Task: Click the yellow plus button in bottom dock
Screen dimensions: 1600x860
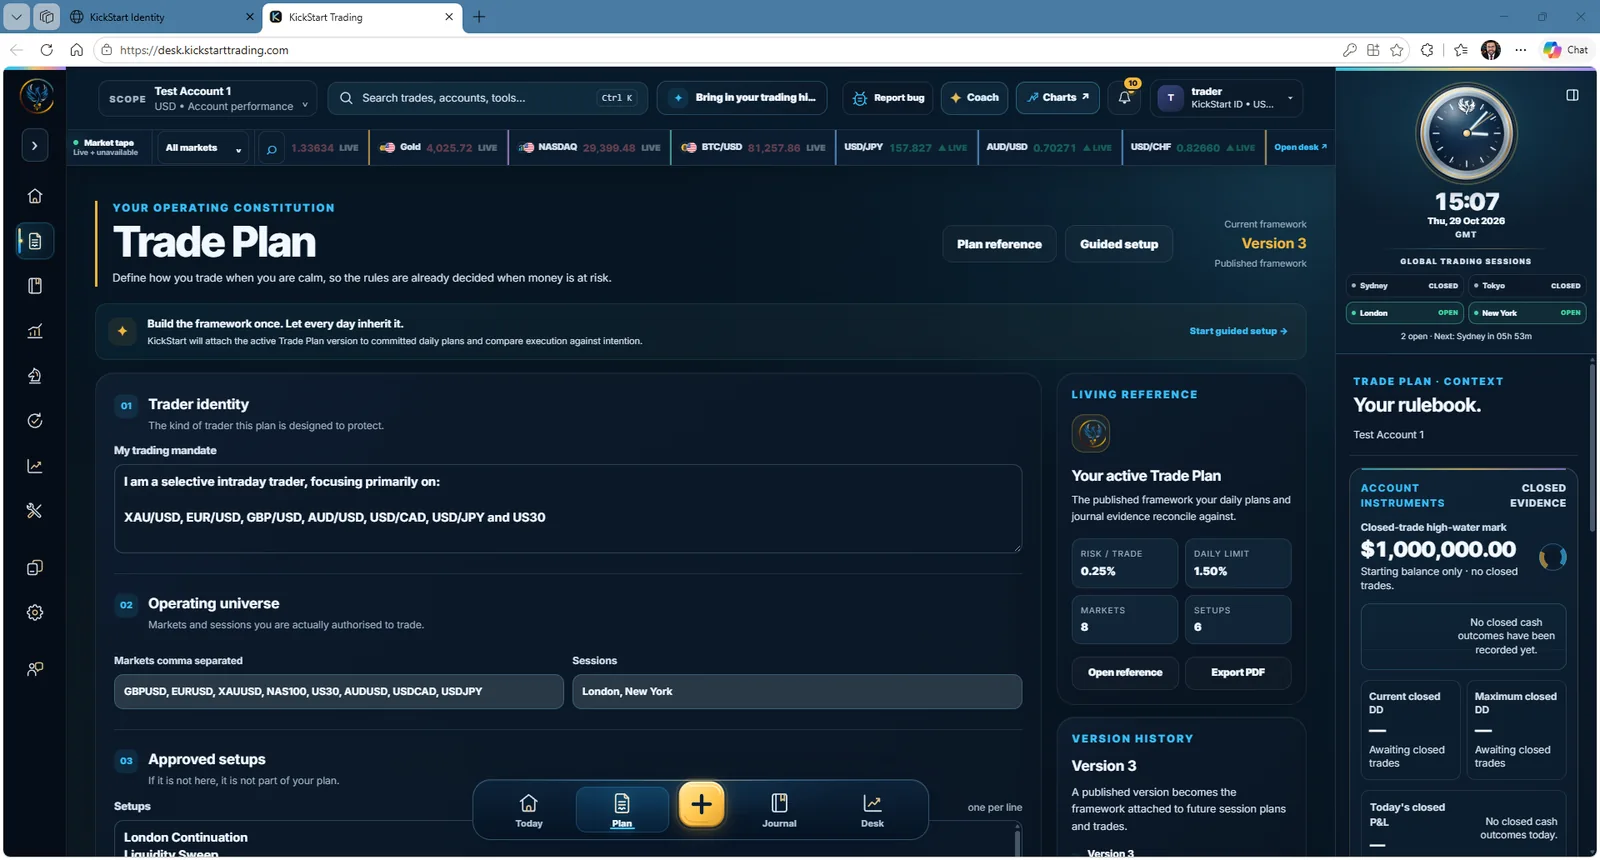Action: pos(701,805)
